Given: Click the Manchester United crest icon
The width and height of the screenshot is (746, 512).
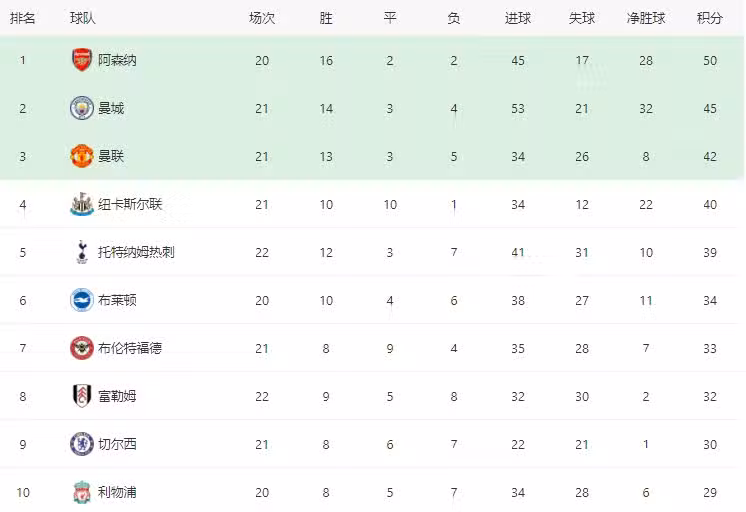Looking at the screenshot, I should 81,156.
